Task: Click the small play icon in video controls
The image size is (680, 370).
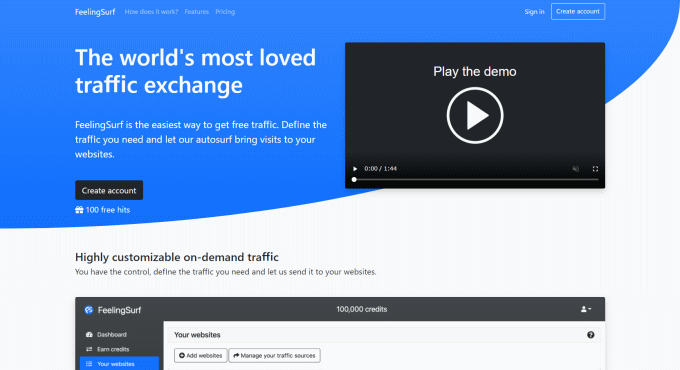Action: [355, 169]
